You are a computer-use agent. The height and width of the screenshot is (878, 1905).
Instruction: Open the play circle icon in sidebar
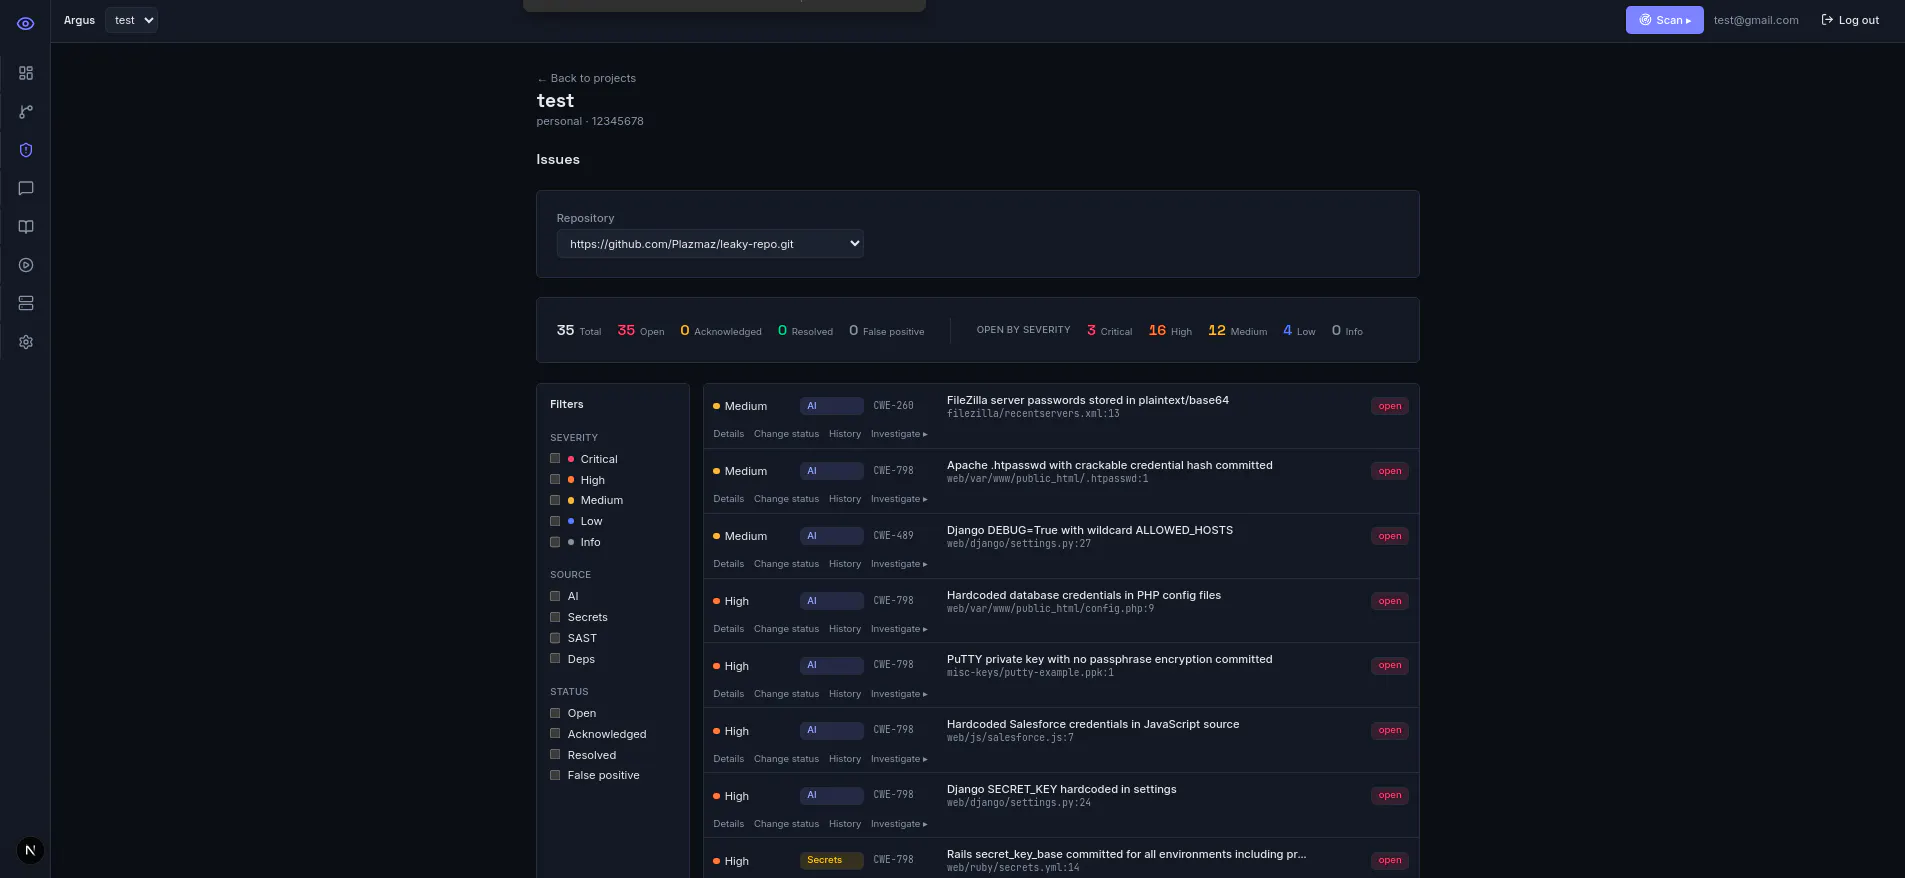26,265
